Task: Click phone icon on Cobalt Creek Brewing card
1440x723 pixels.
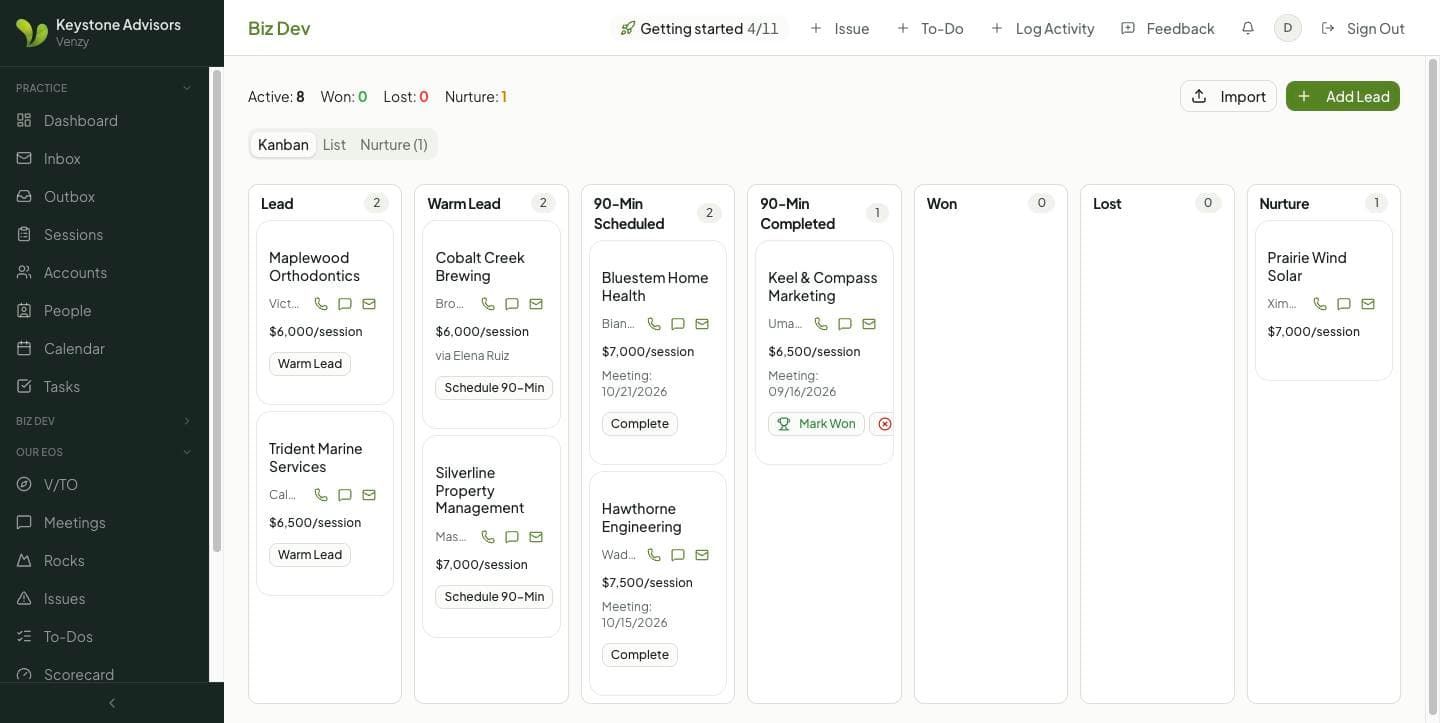Action: tap(488, 304)
